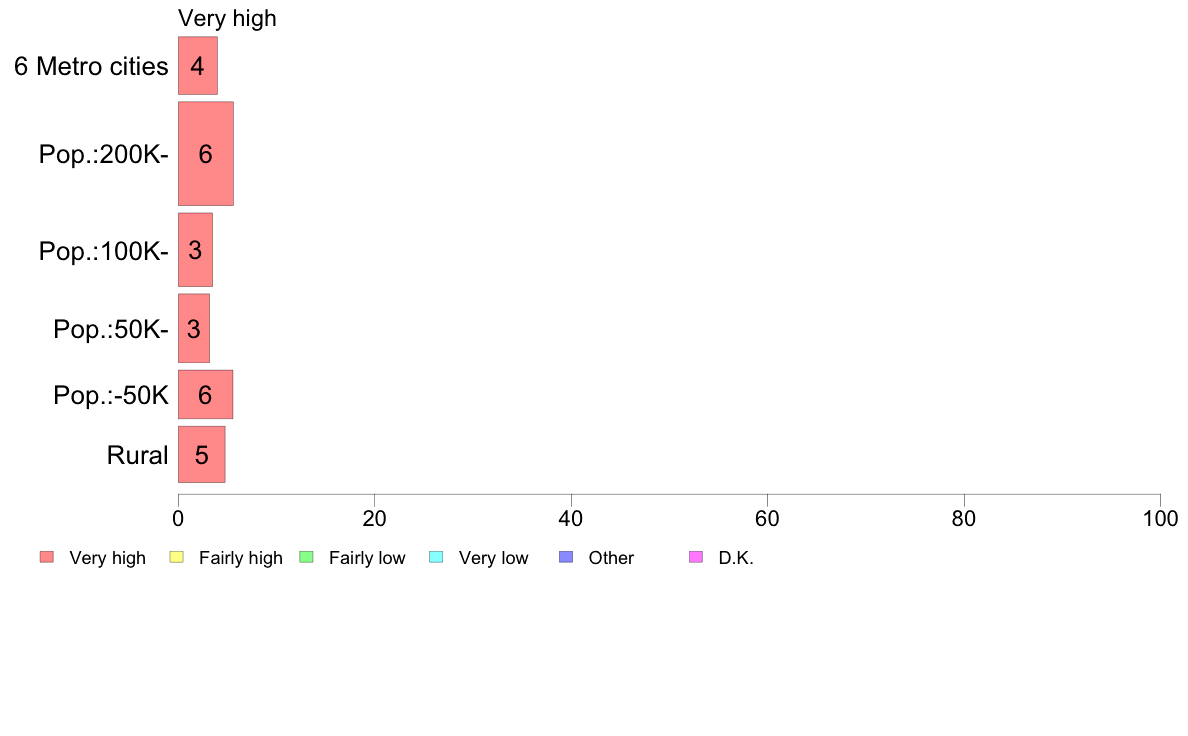
Task: Click the Very low legend text
Action: click(493, 558)
